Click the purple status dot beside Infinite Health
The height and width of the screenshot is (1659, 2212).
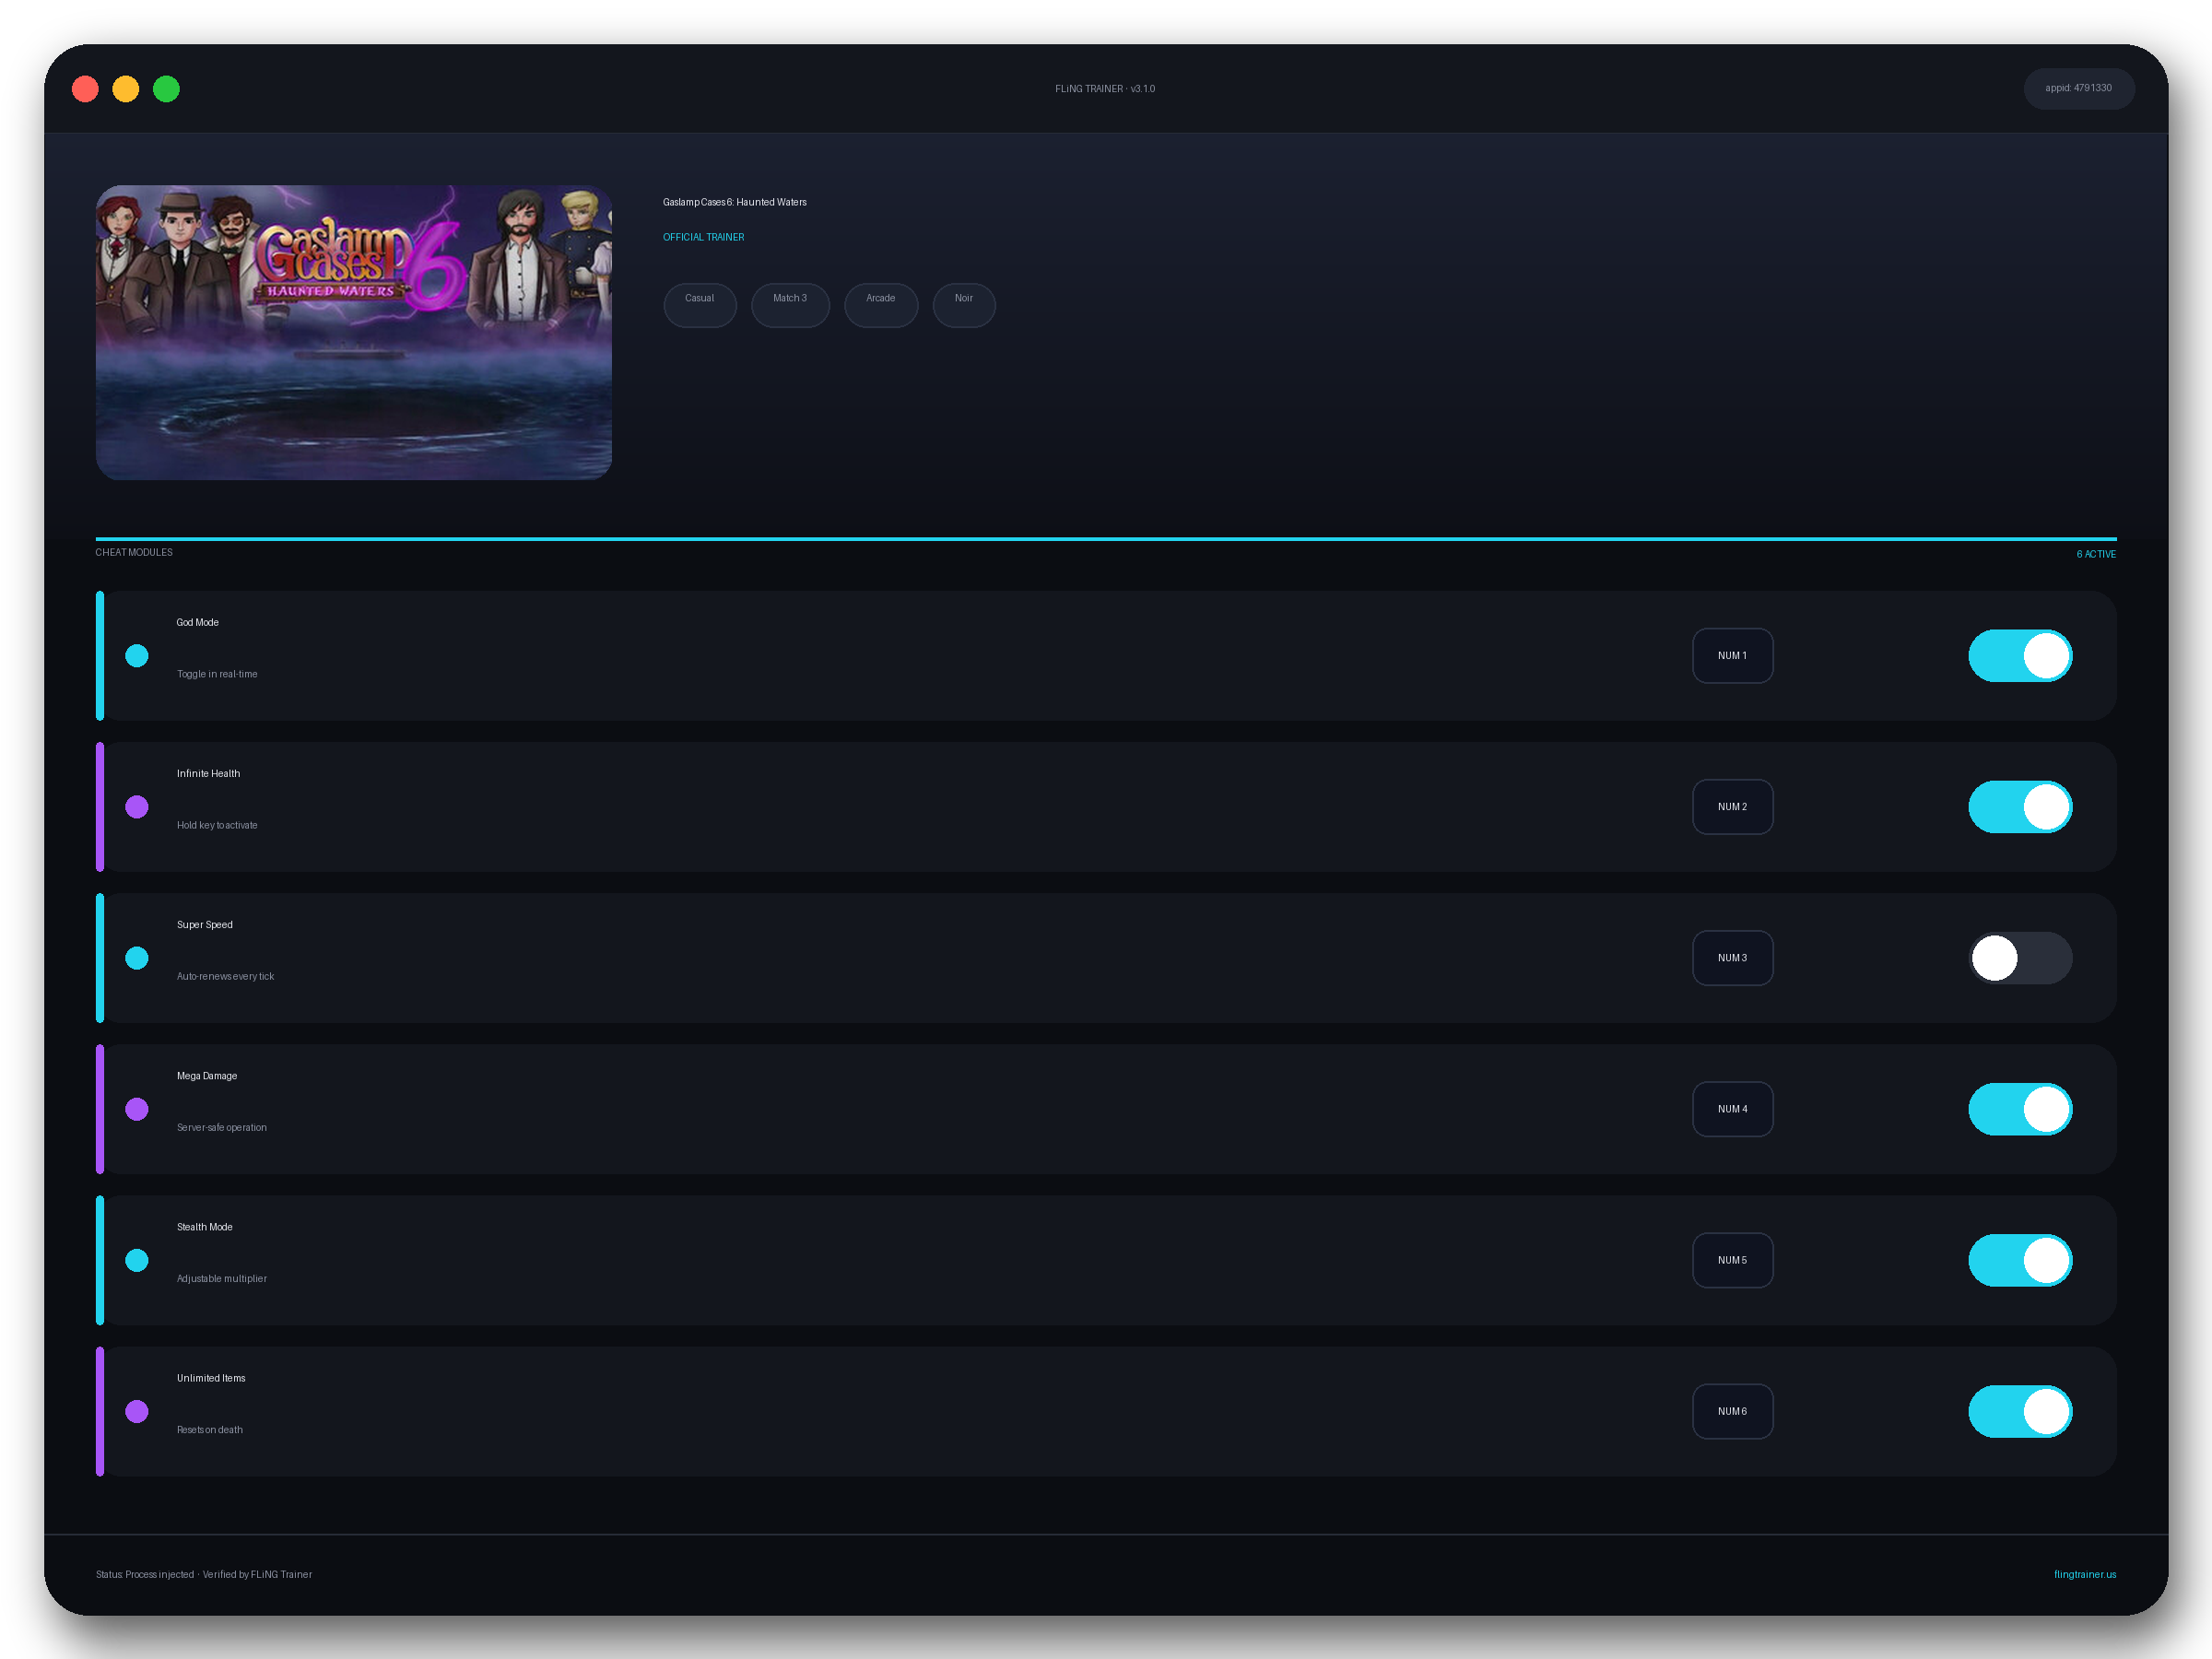click(x=137, y=807)
